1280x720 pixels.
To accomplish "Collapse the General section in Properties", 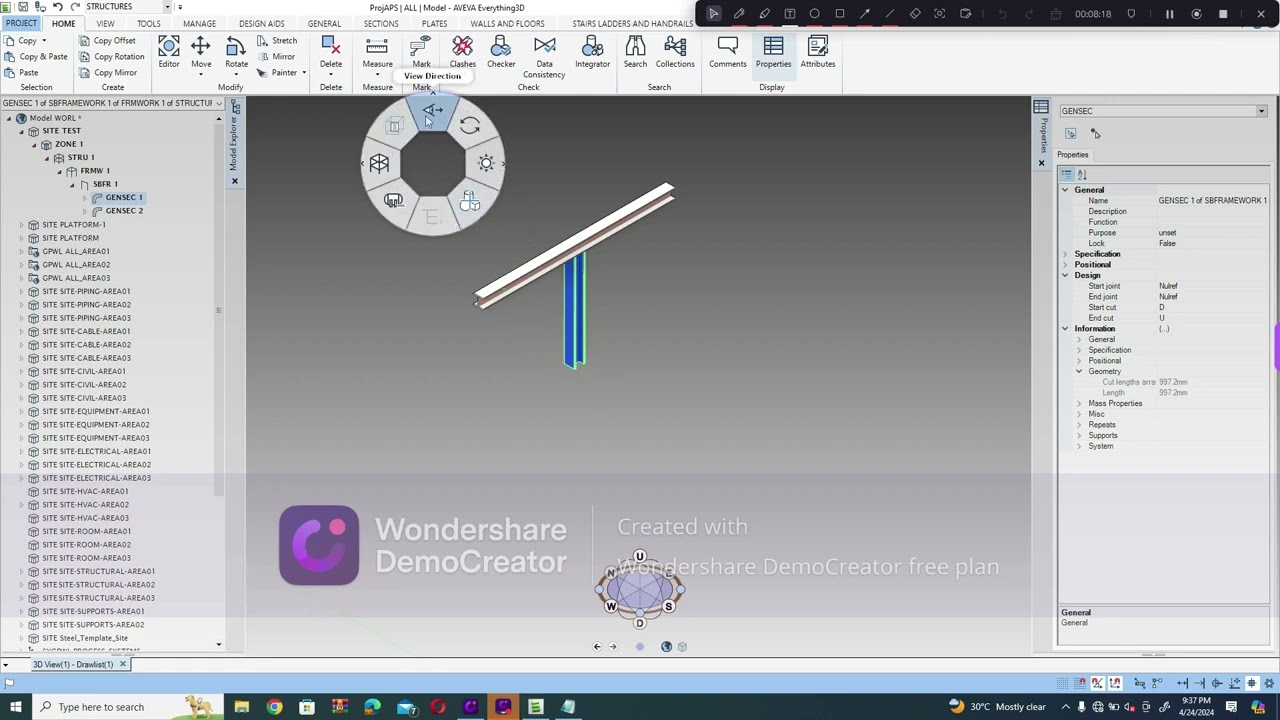I will pos(1065,190).
